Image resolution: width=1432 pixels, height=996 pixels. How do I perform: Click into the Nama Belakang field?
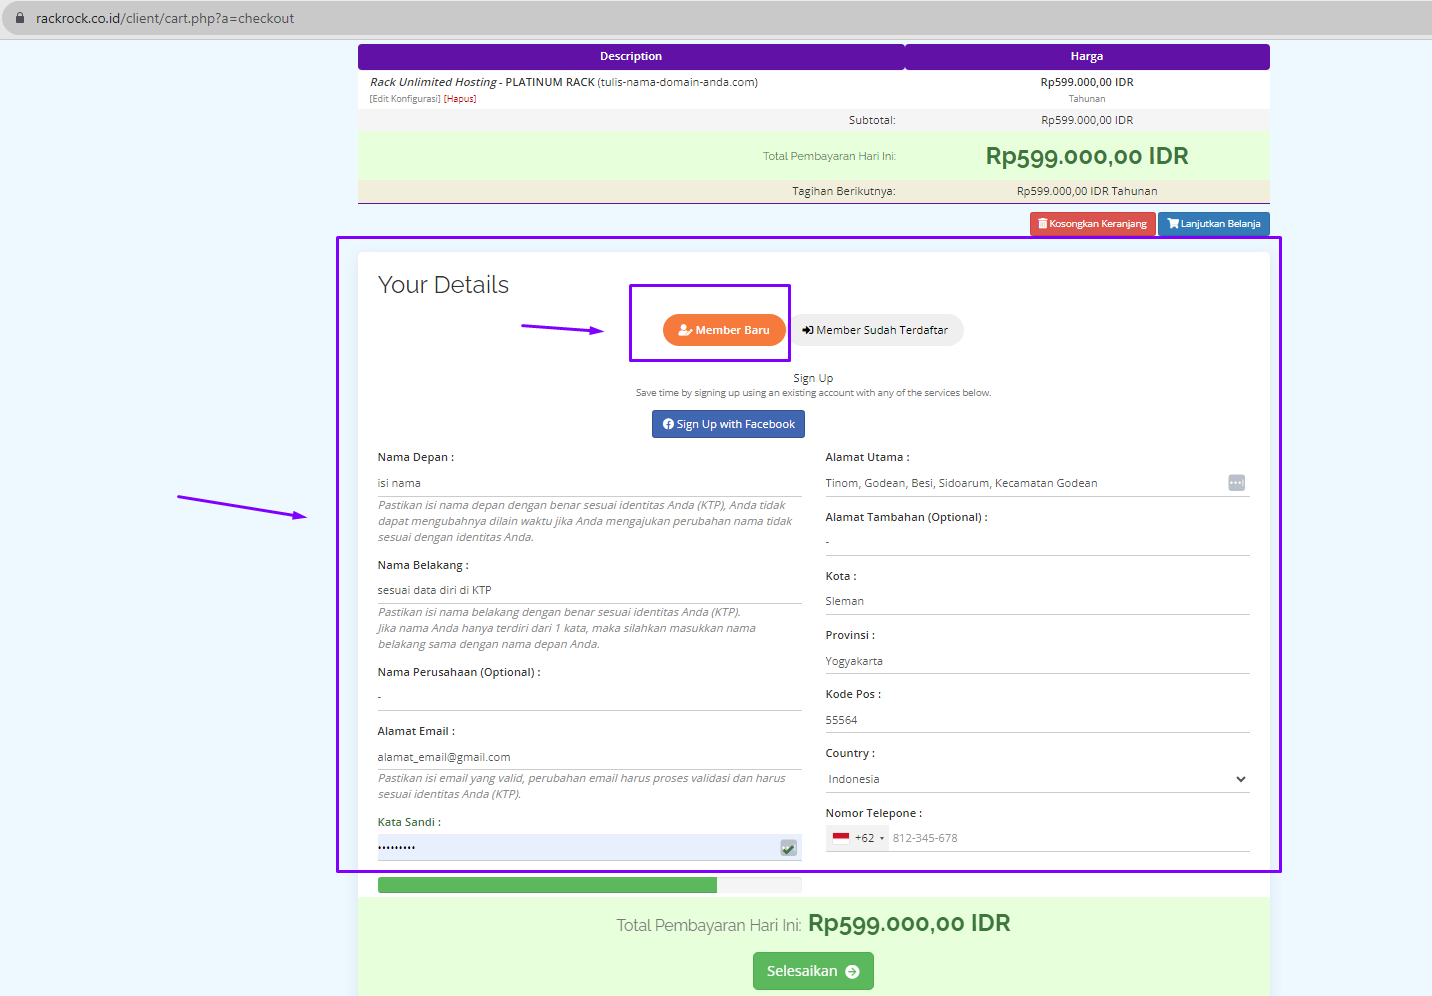point(588,590)
